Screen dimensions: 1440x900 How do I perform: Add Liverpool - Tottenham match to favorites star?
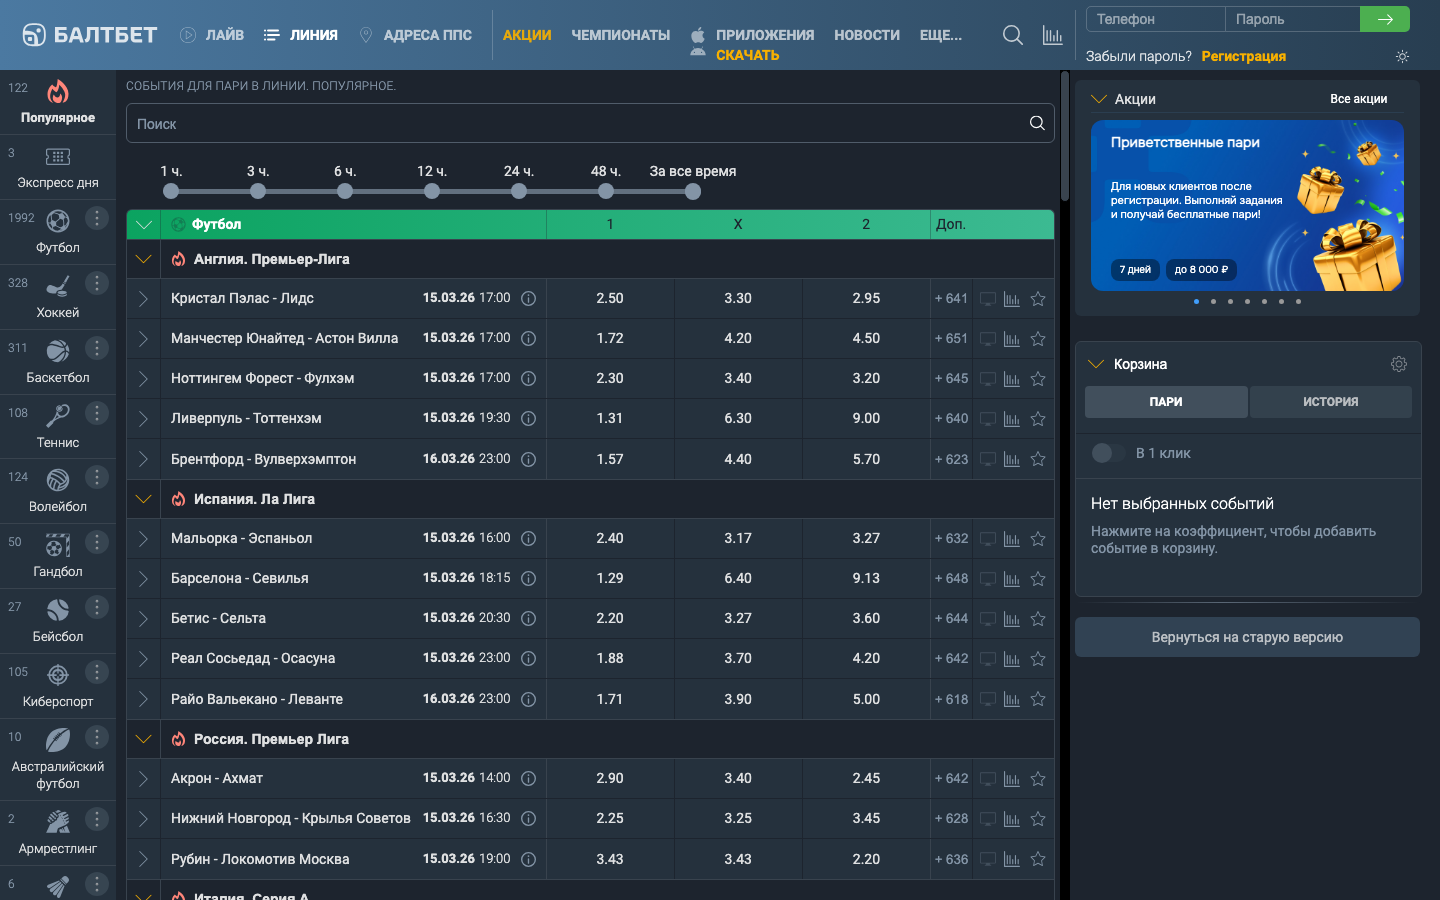click(x=1038, y=419)
